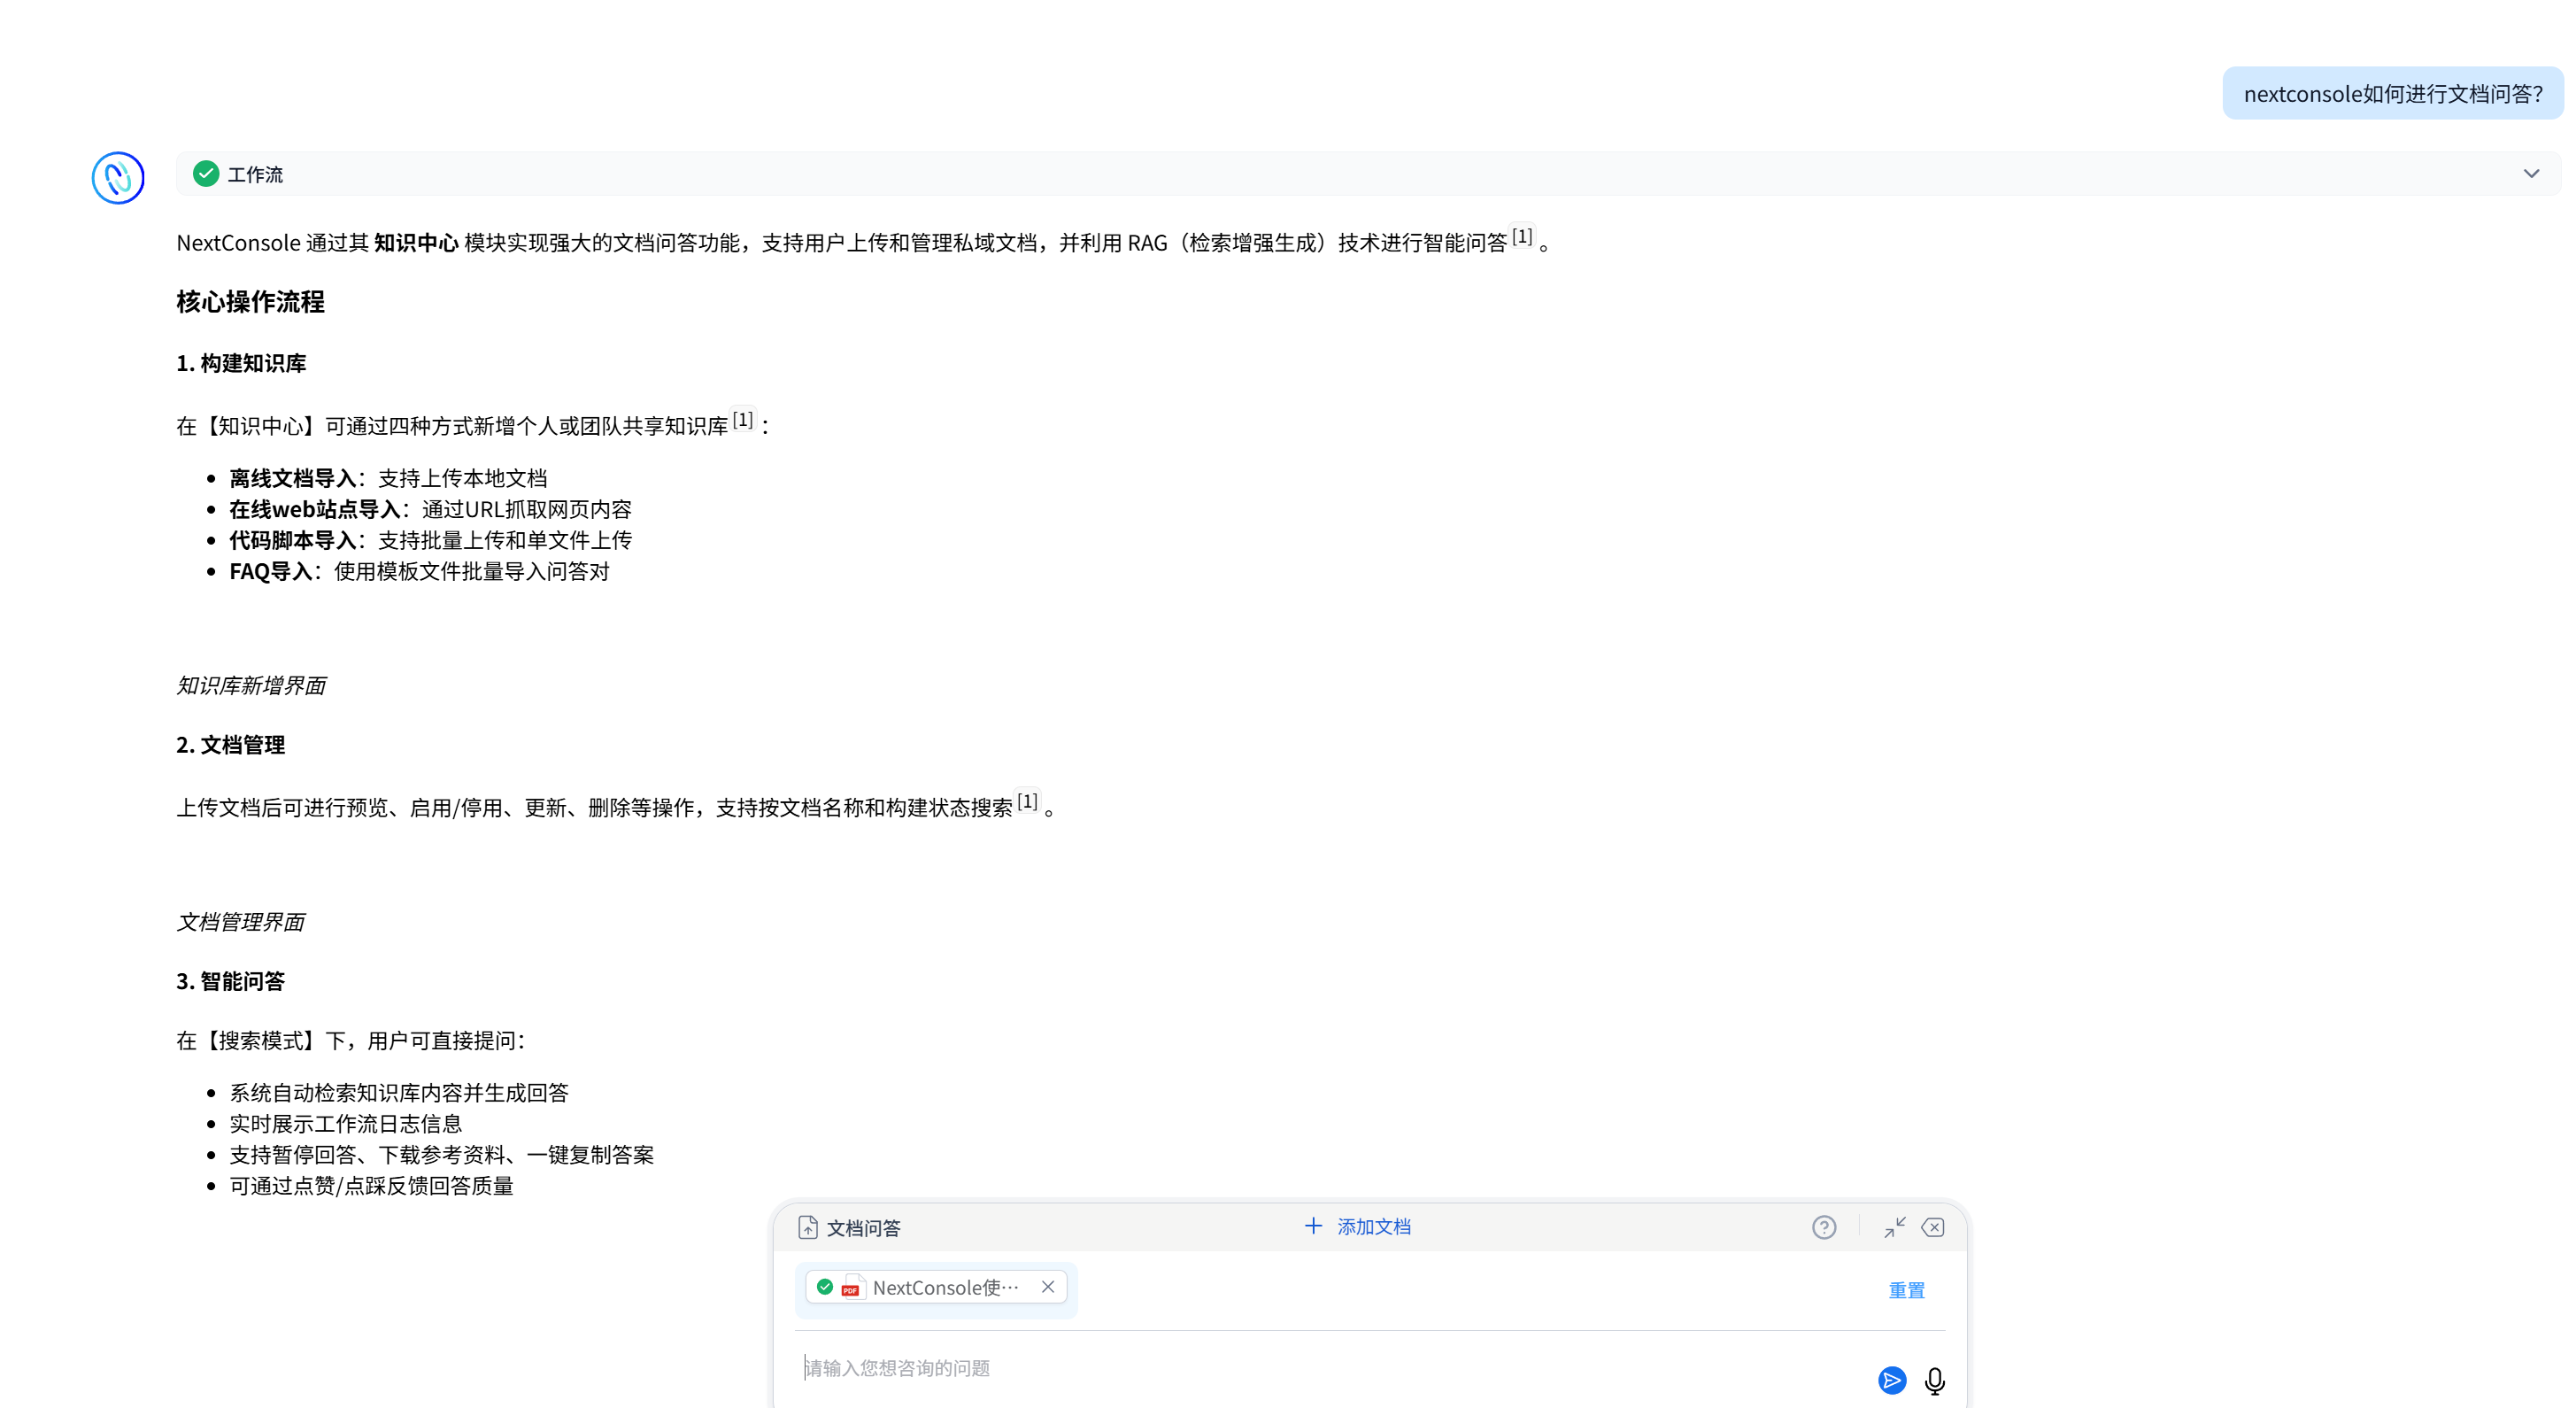2576x1408 pixels.
Task: Click citation [1] after the RAG sentence
Action: [1521, 237]
